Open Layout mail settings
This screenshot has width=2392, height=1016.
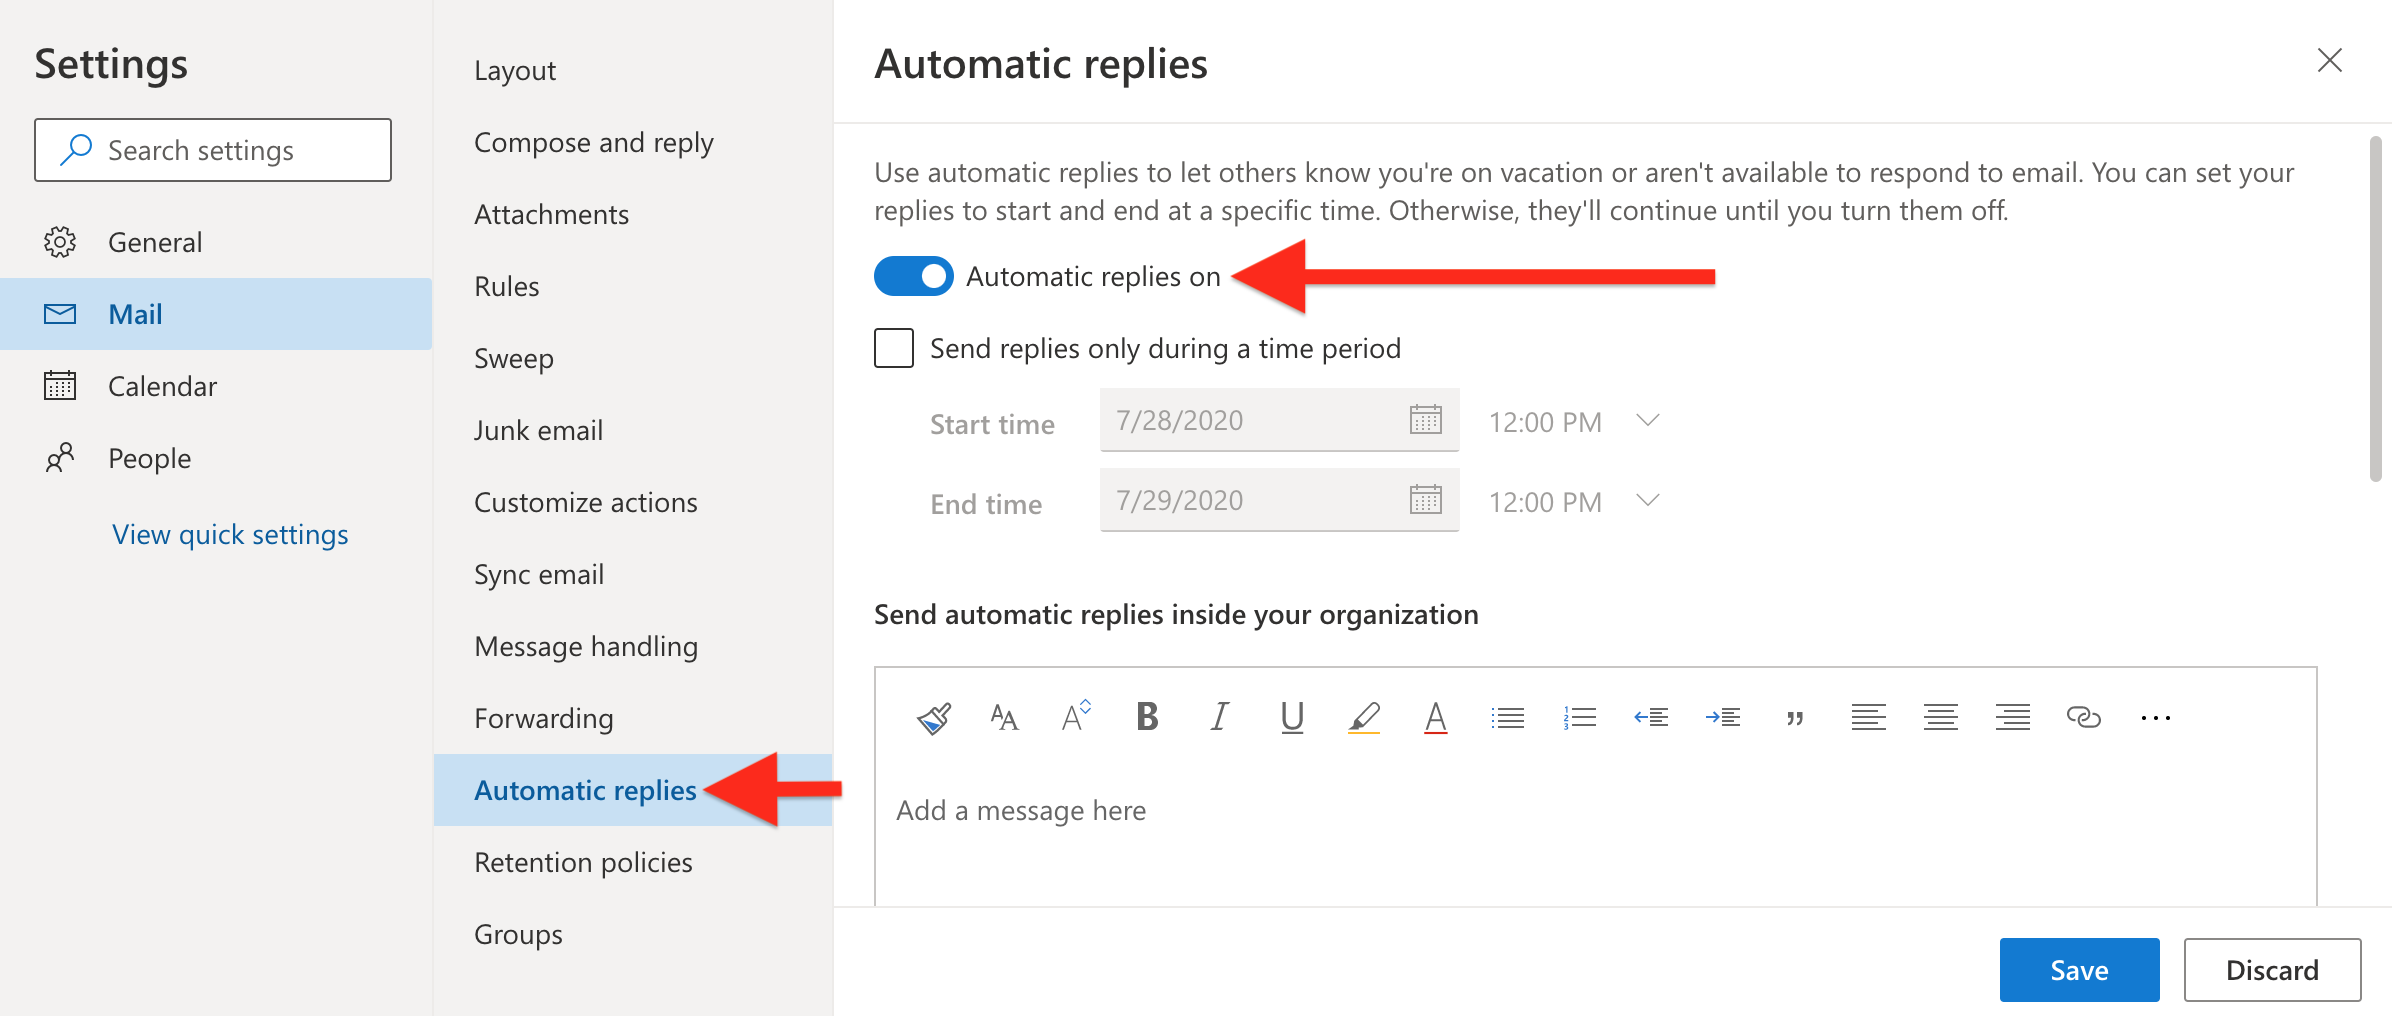633,70
